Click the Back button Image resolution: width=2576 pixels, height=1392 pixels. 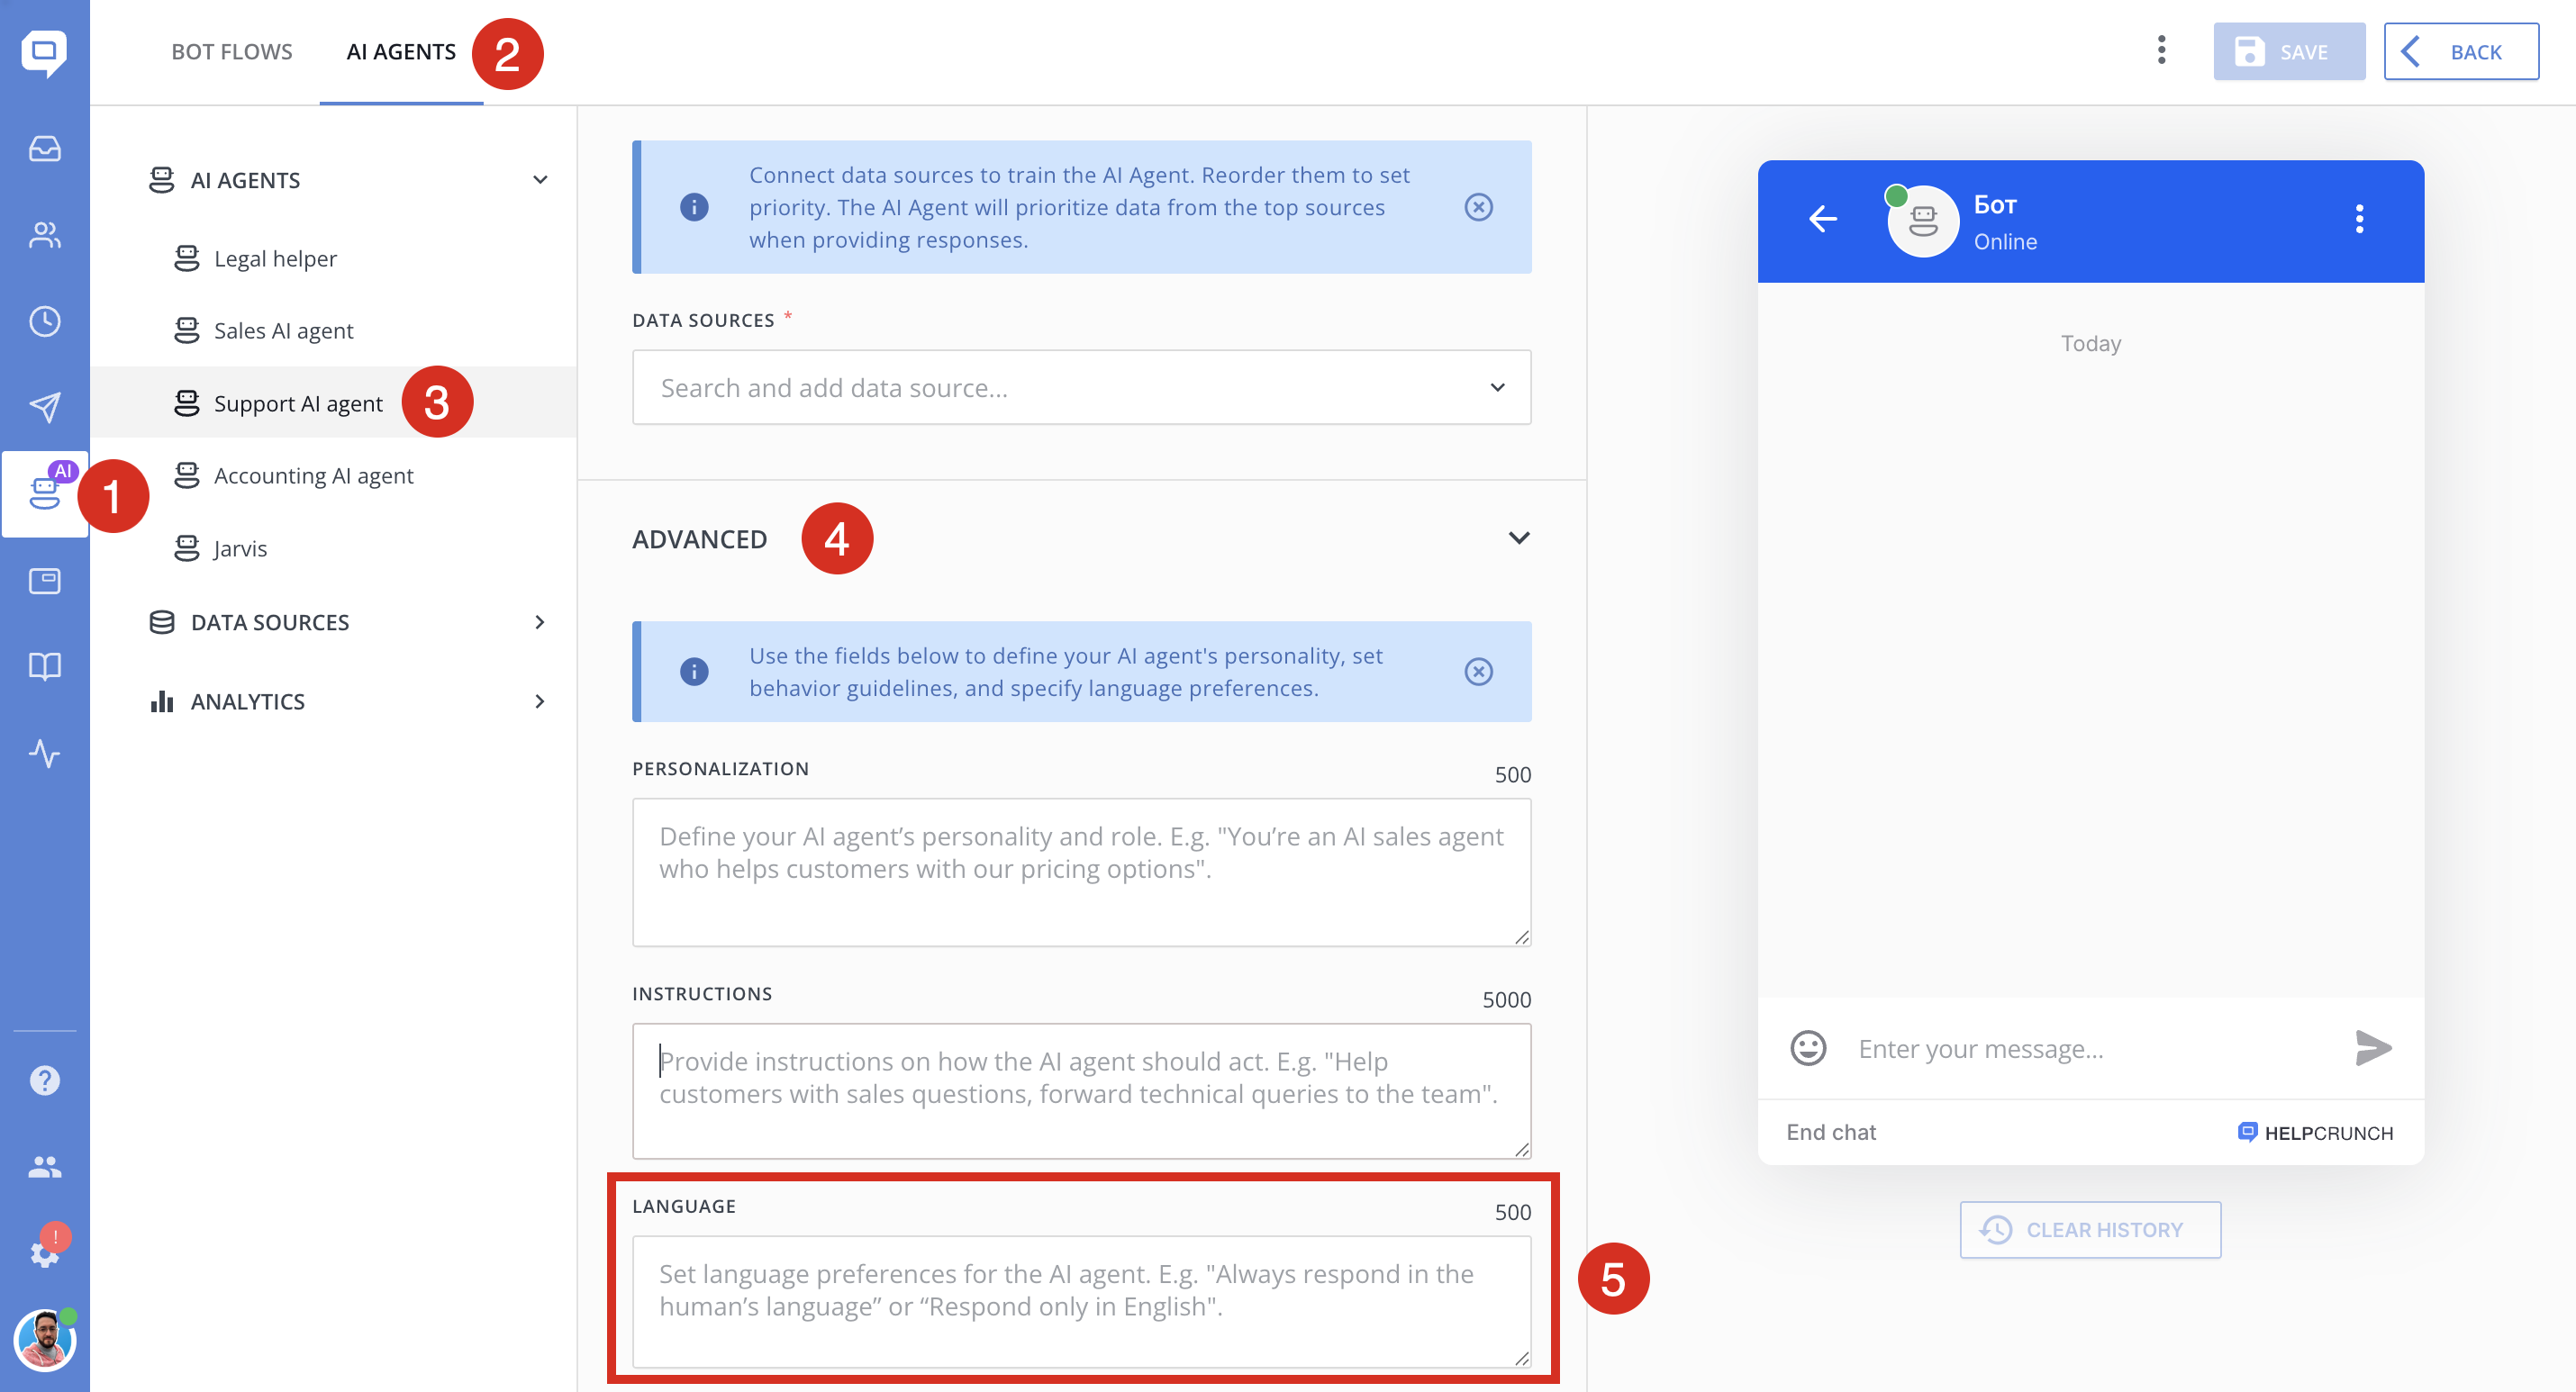(2460, 52)
